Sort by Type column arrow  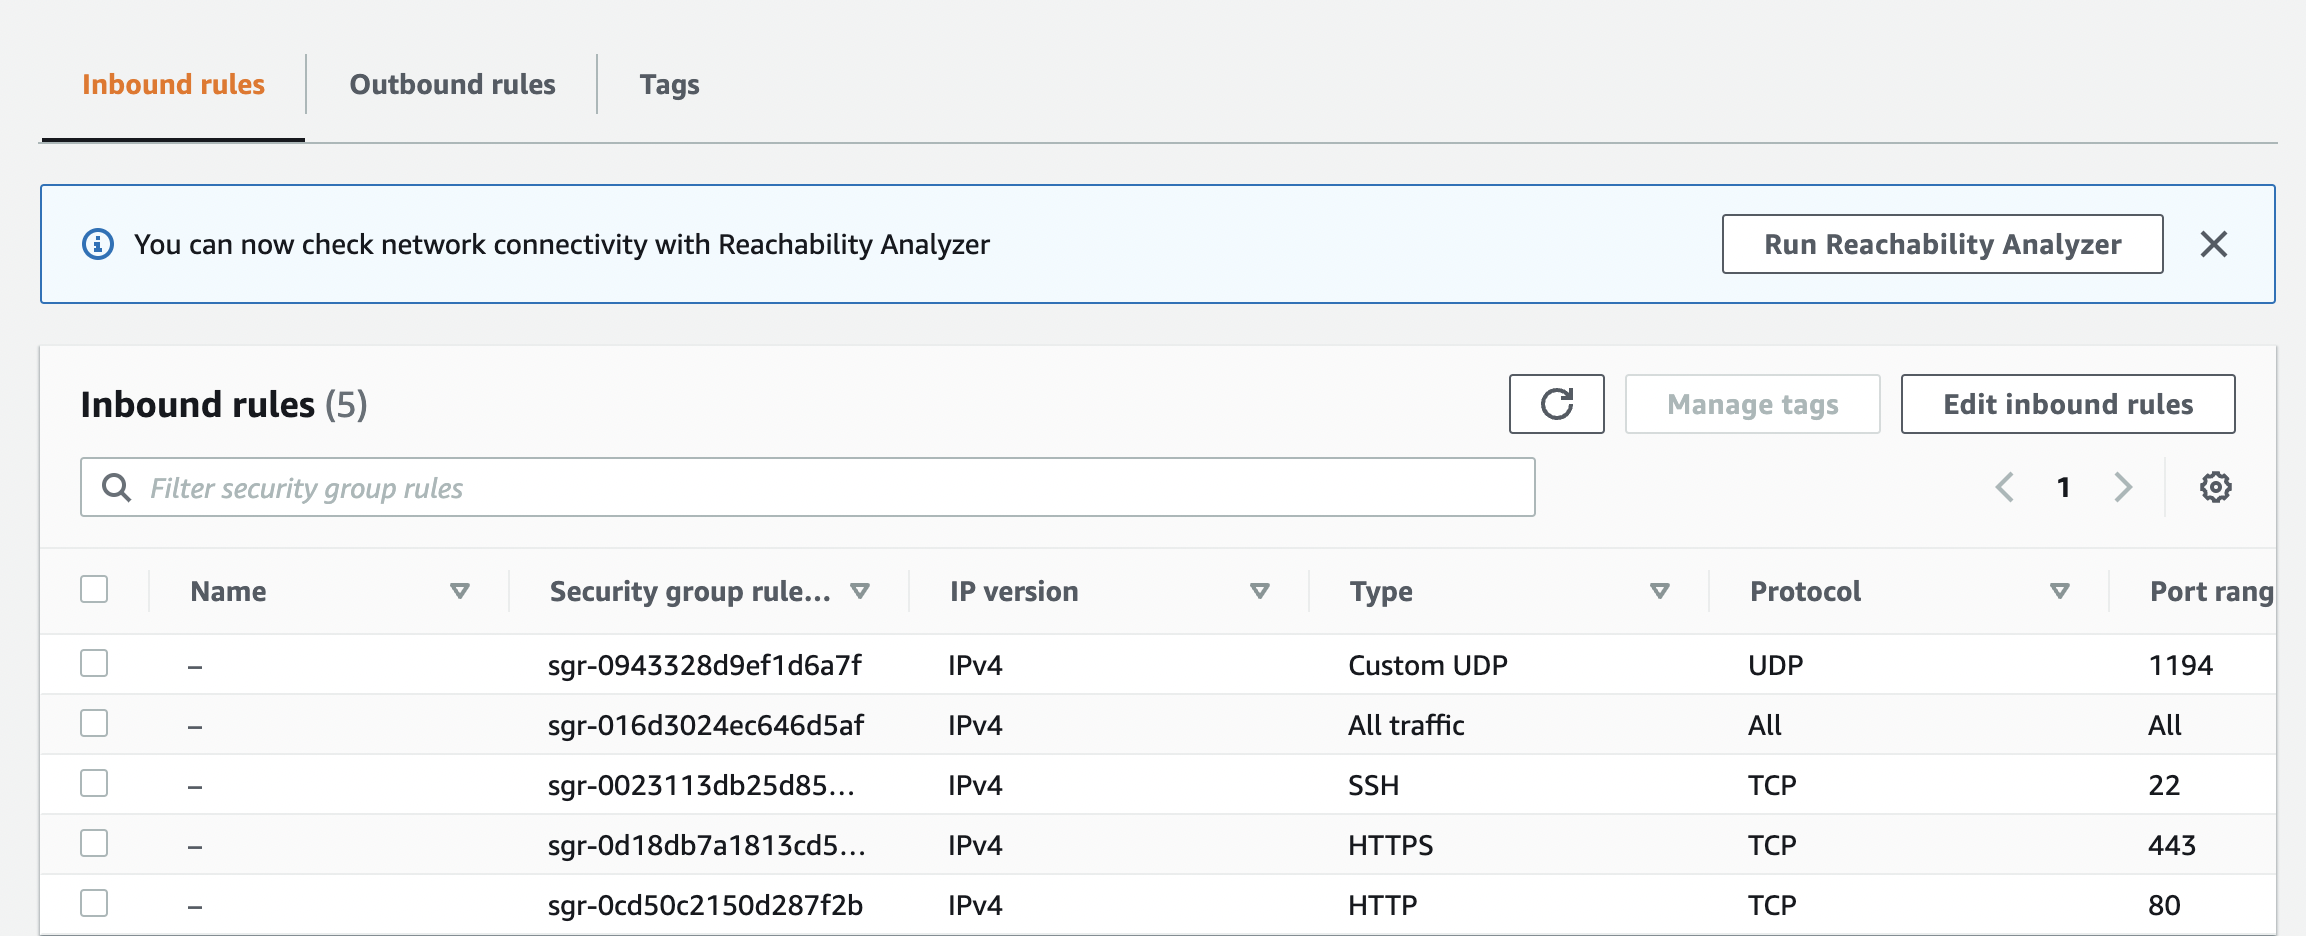point(1660,591)
